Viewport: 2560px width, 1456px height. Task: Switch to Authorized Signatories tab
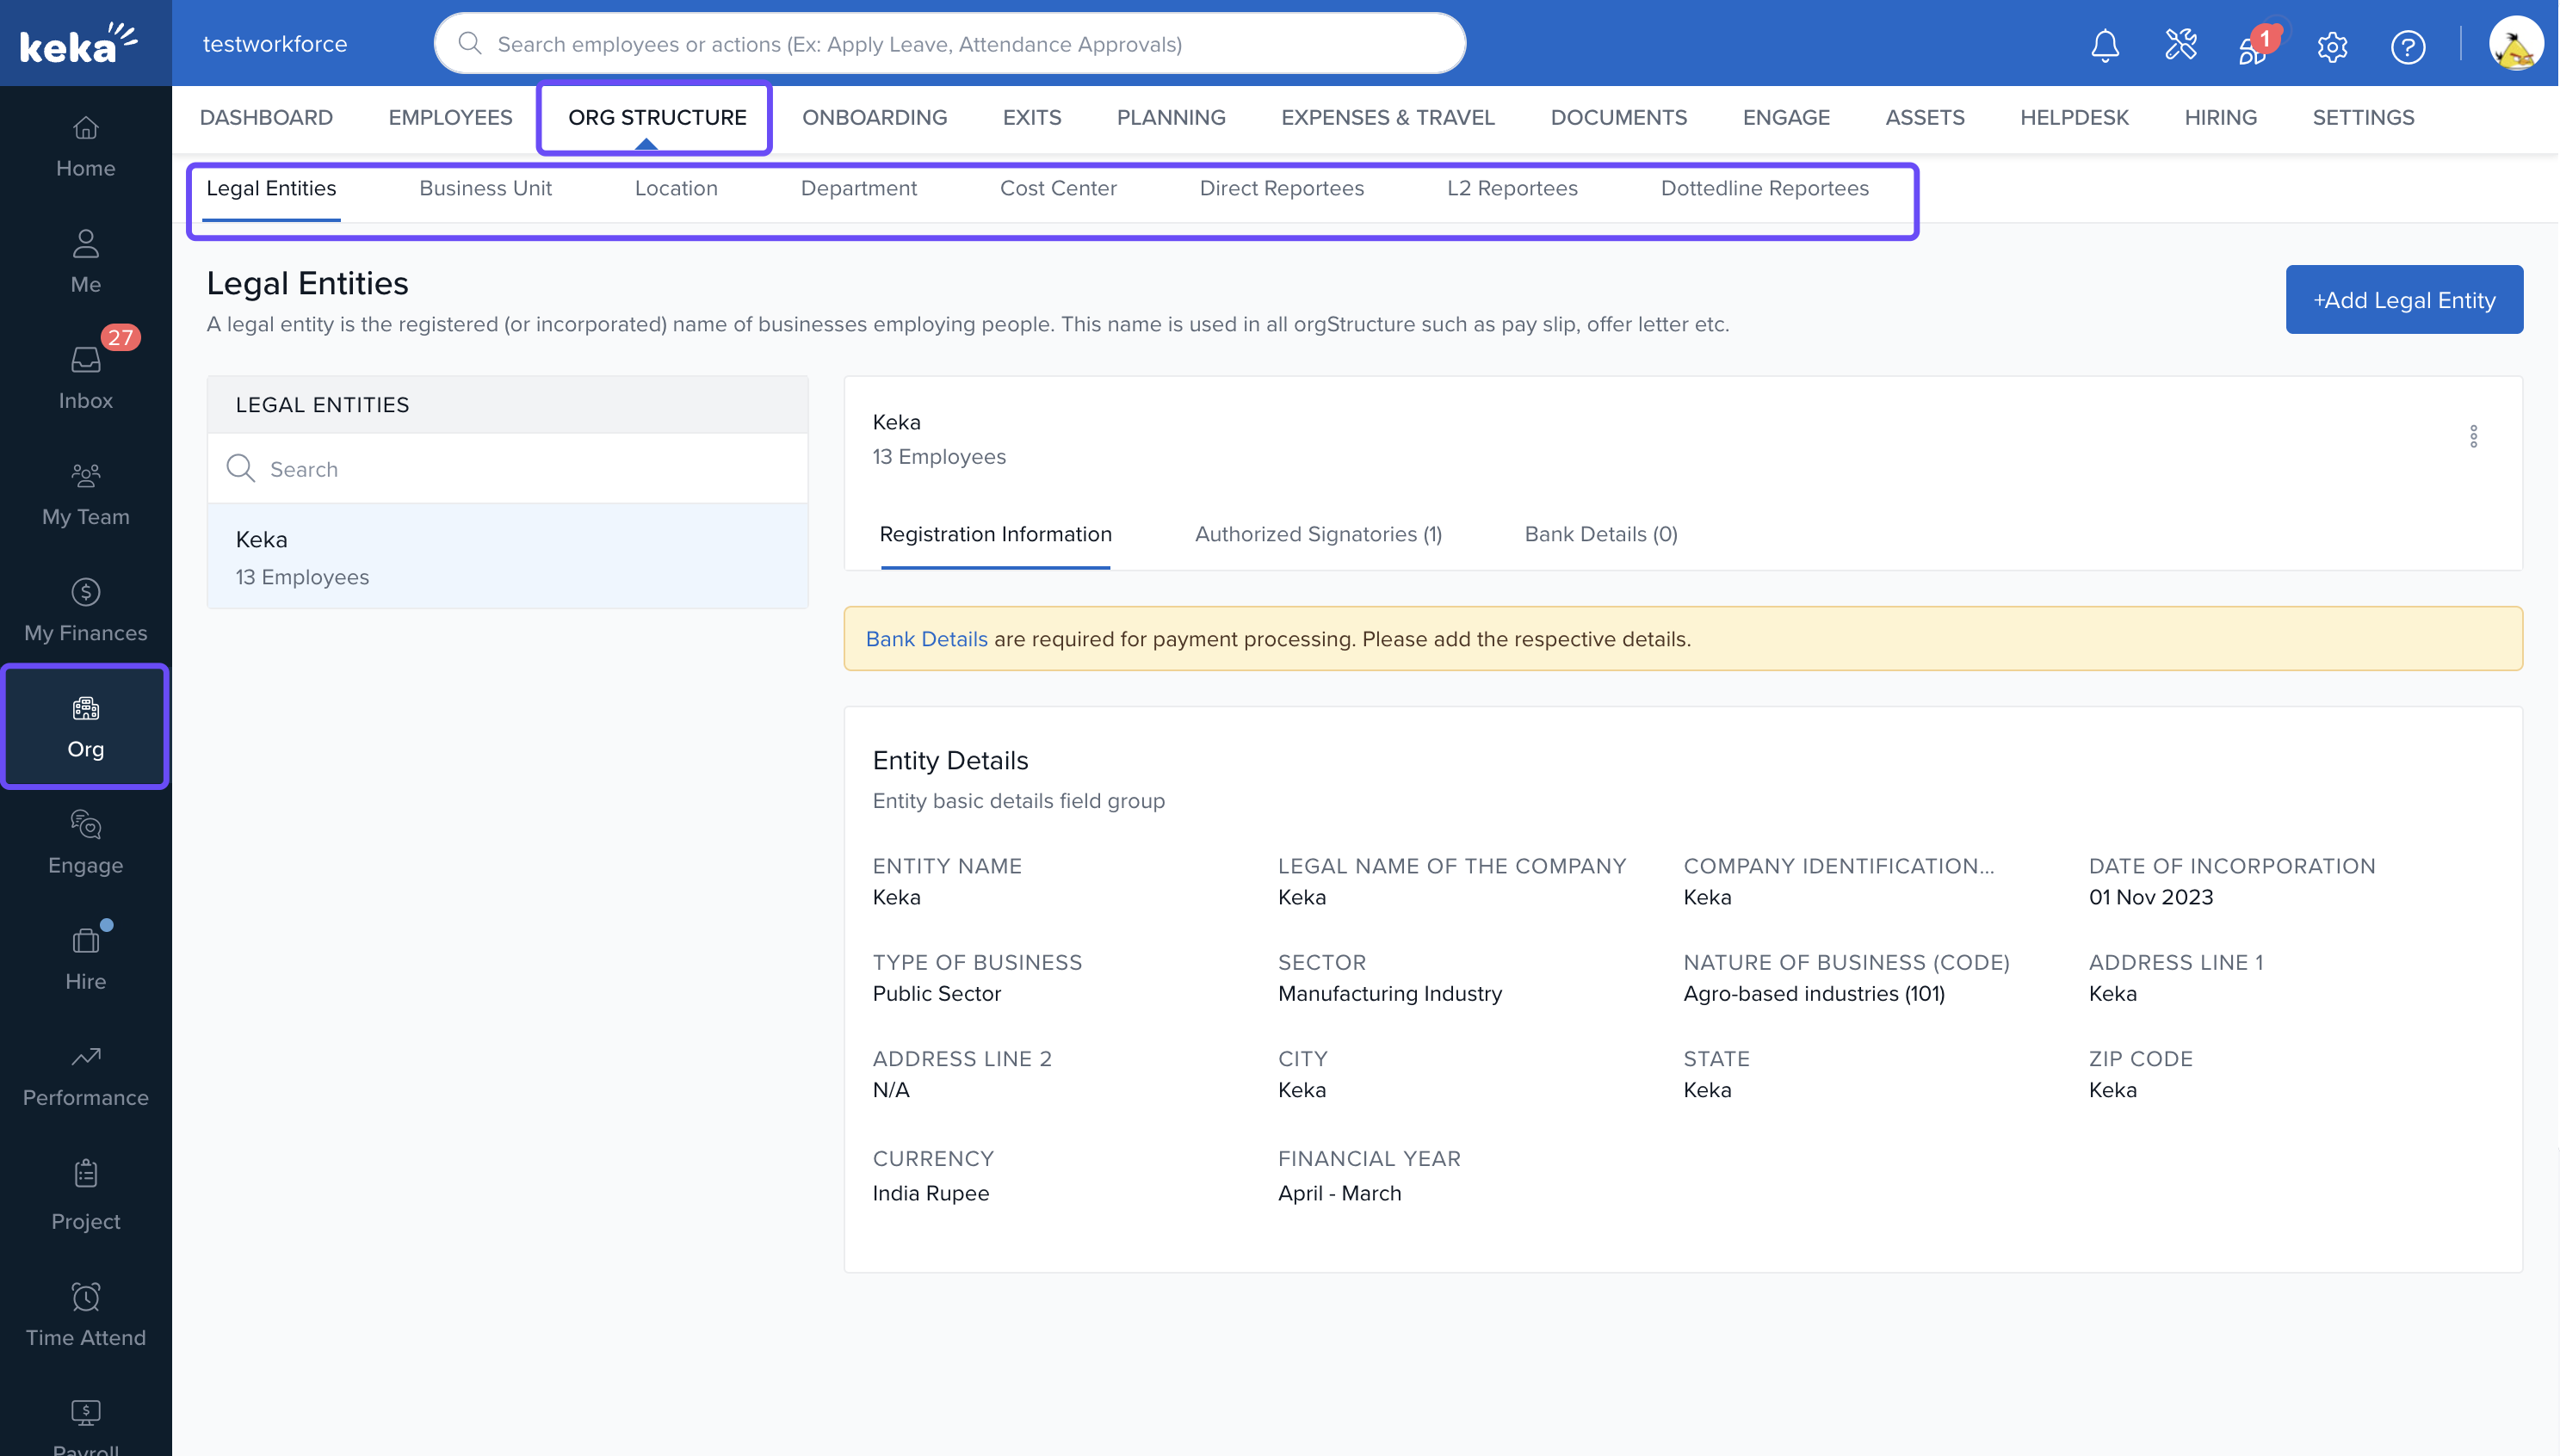[x=1317, y=534]
